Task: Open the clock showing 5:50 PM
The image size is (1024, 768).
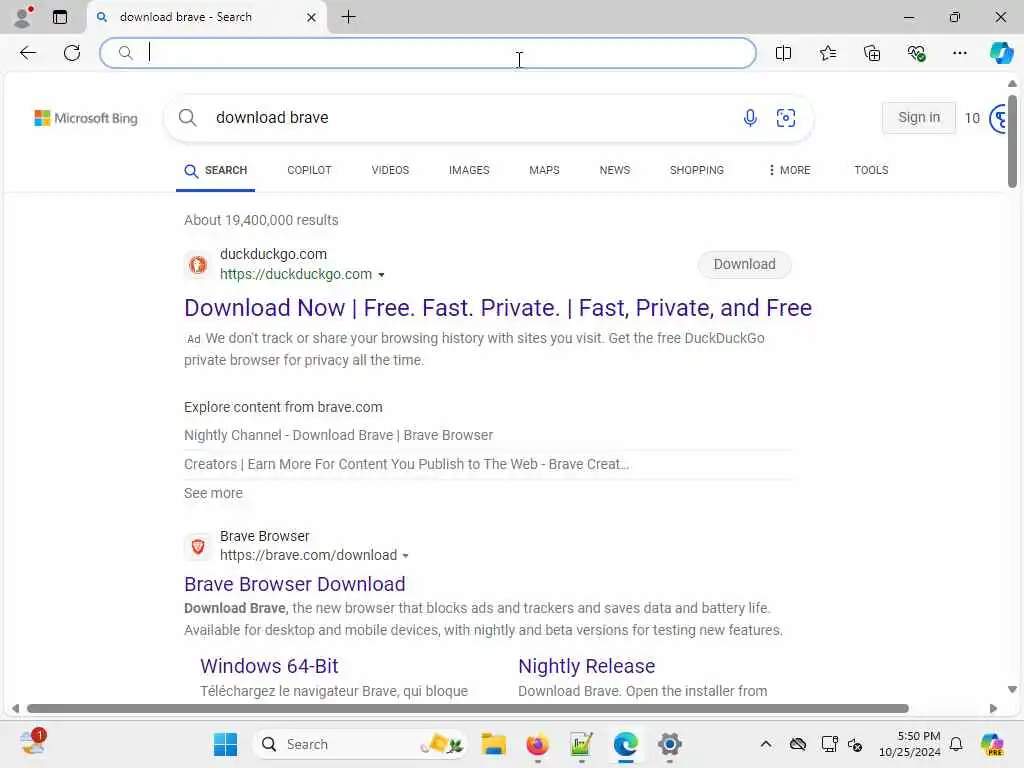Action: pos(910,744)
